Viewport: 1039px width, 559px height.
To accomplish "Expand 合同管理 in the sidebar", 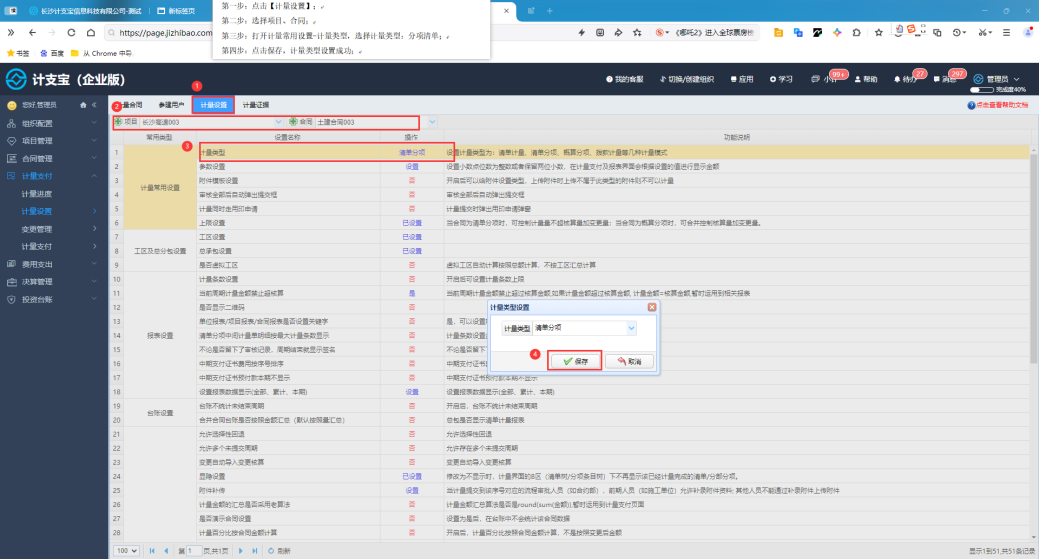I will click(x=52, y=158).
